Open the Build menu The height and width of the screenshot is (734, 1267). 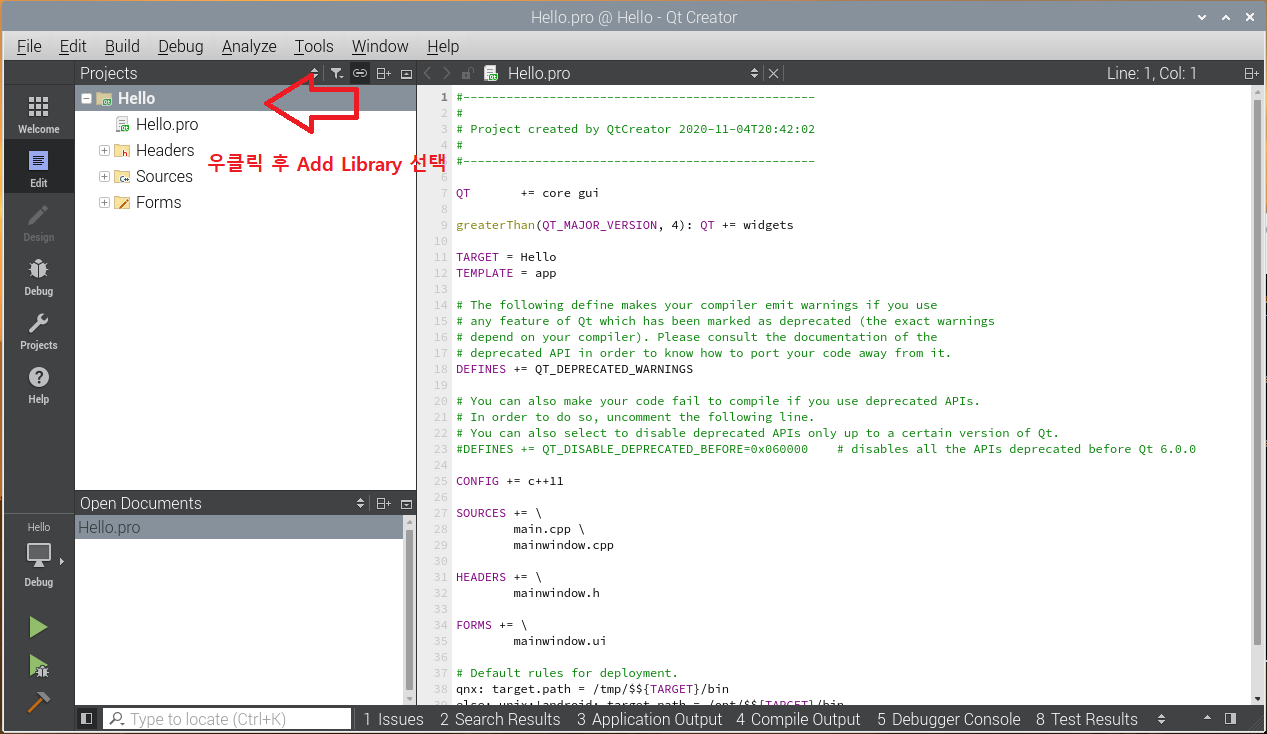(122, 46)
